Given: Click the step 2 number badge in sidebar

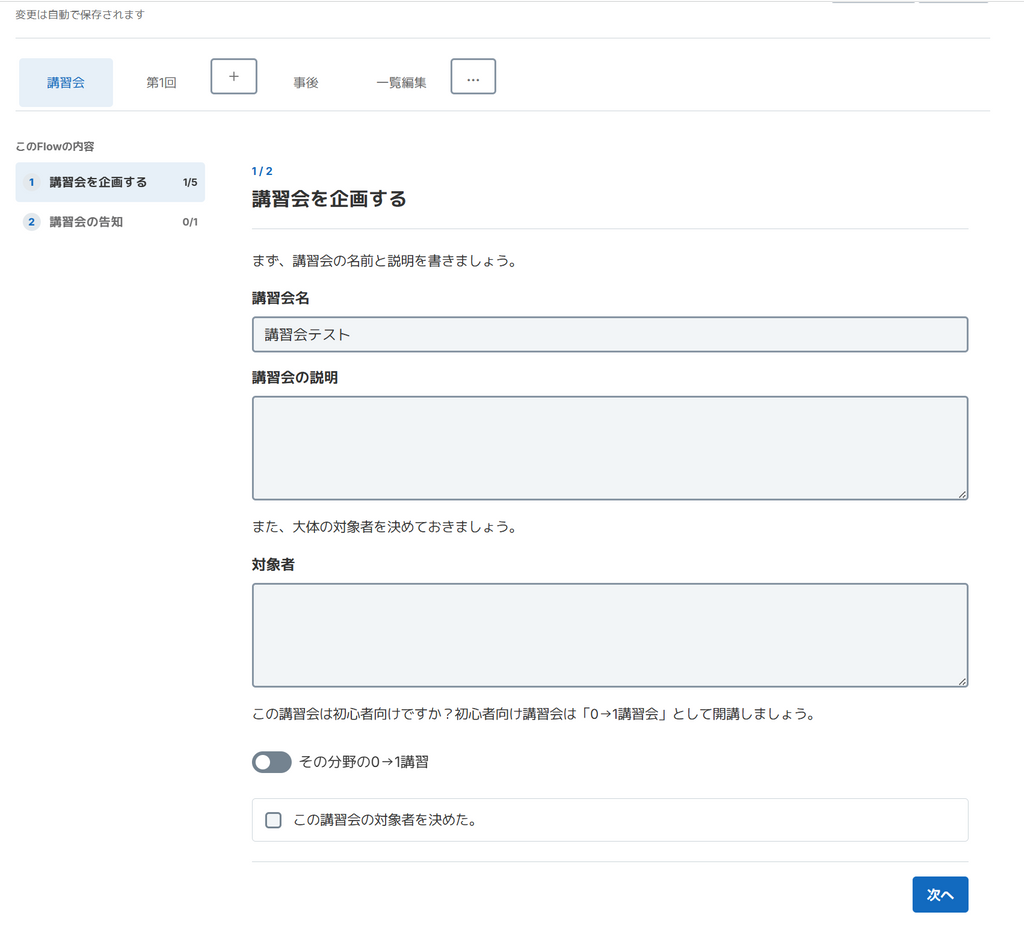Looking at the screenshot, I should (31, 222).
